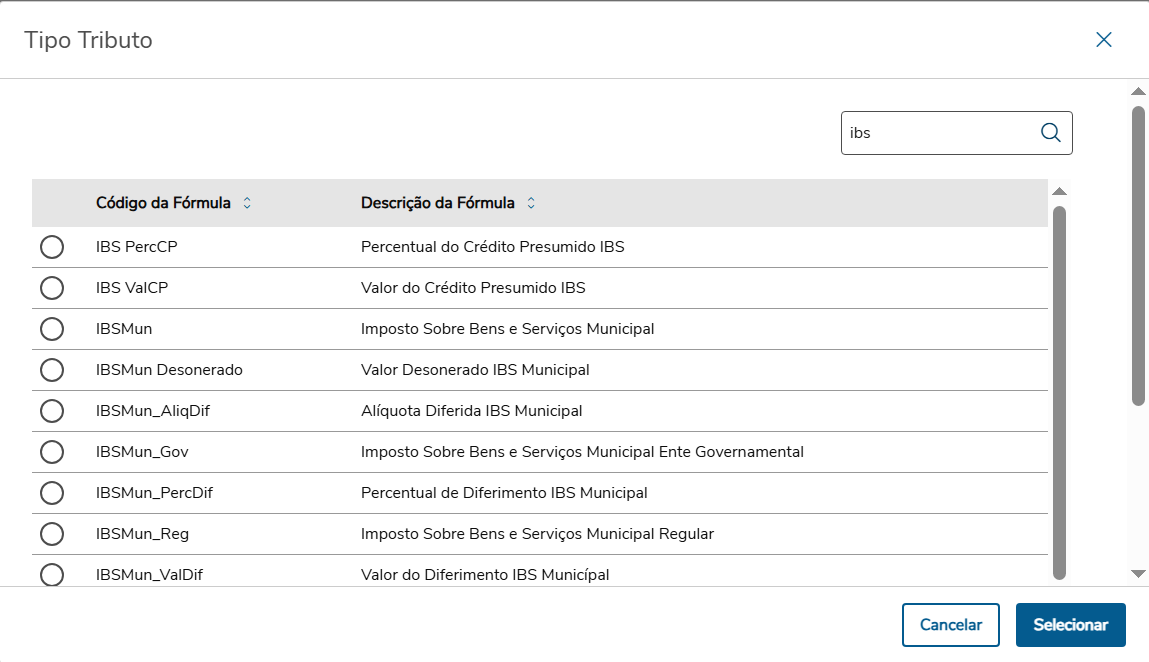Close the Tipo Tributo dialog
Viewport: 1149px width, 662px height.
(x=1104, y=40)
